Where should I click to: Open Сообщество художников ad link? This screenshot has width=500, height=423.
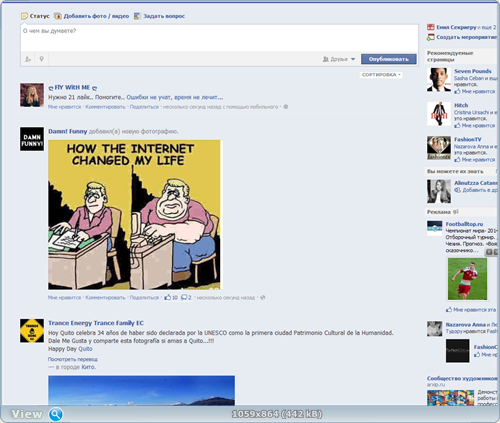pos(462,379)
